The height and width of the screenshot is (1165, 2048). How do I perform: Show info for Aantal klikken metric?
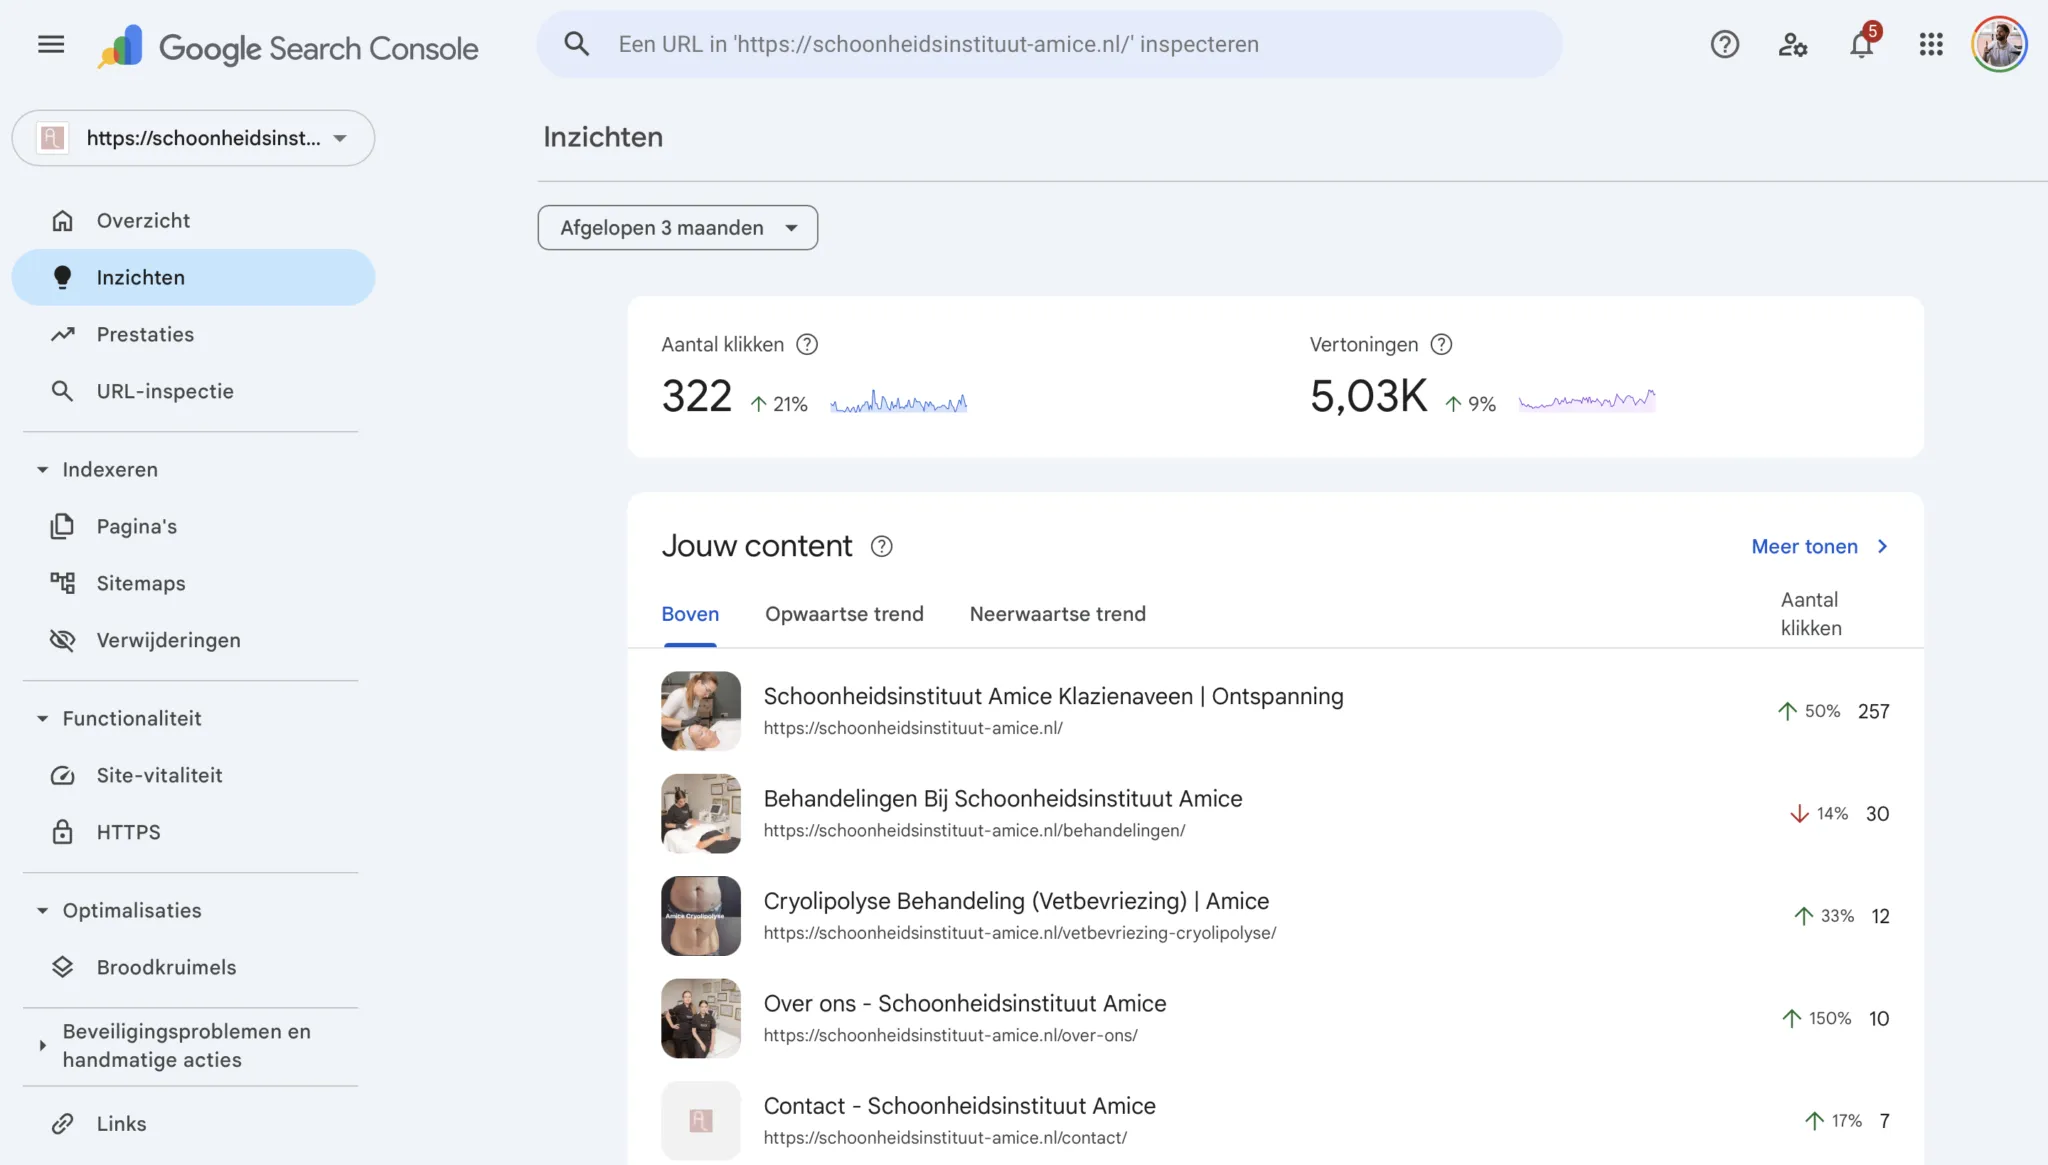[806, 344]
